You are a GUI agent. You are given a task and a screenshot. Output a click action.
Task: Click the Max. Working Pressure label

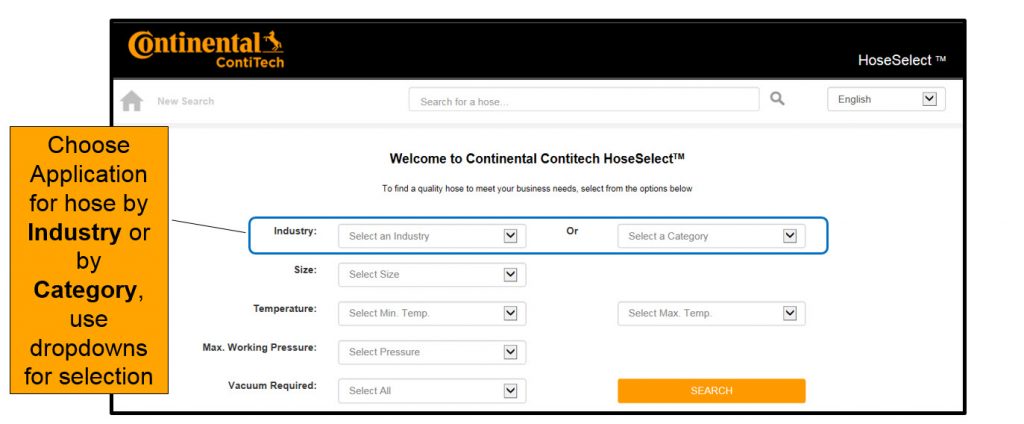(259, 347)
